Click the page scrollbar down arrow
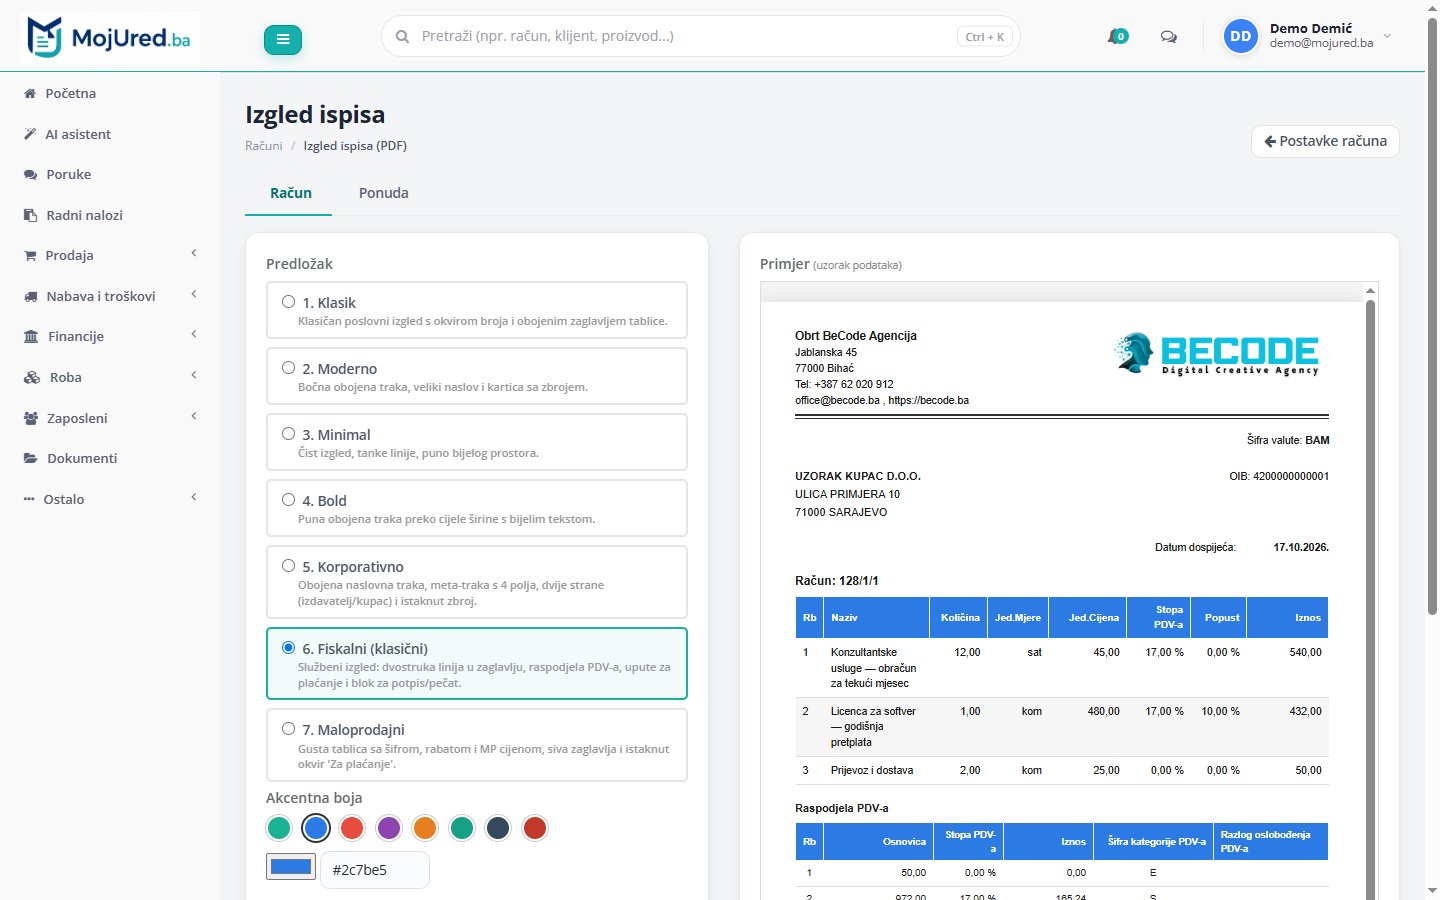The image size is (1440, 900). point(1432,890)
